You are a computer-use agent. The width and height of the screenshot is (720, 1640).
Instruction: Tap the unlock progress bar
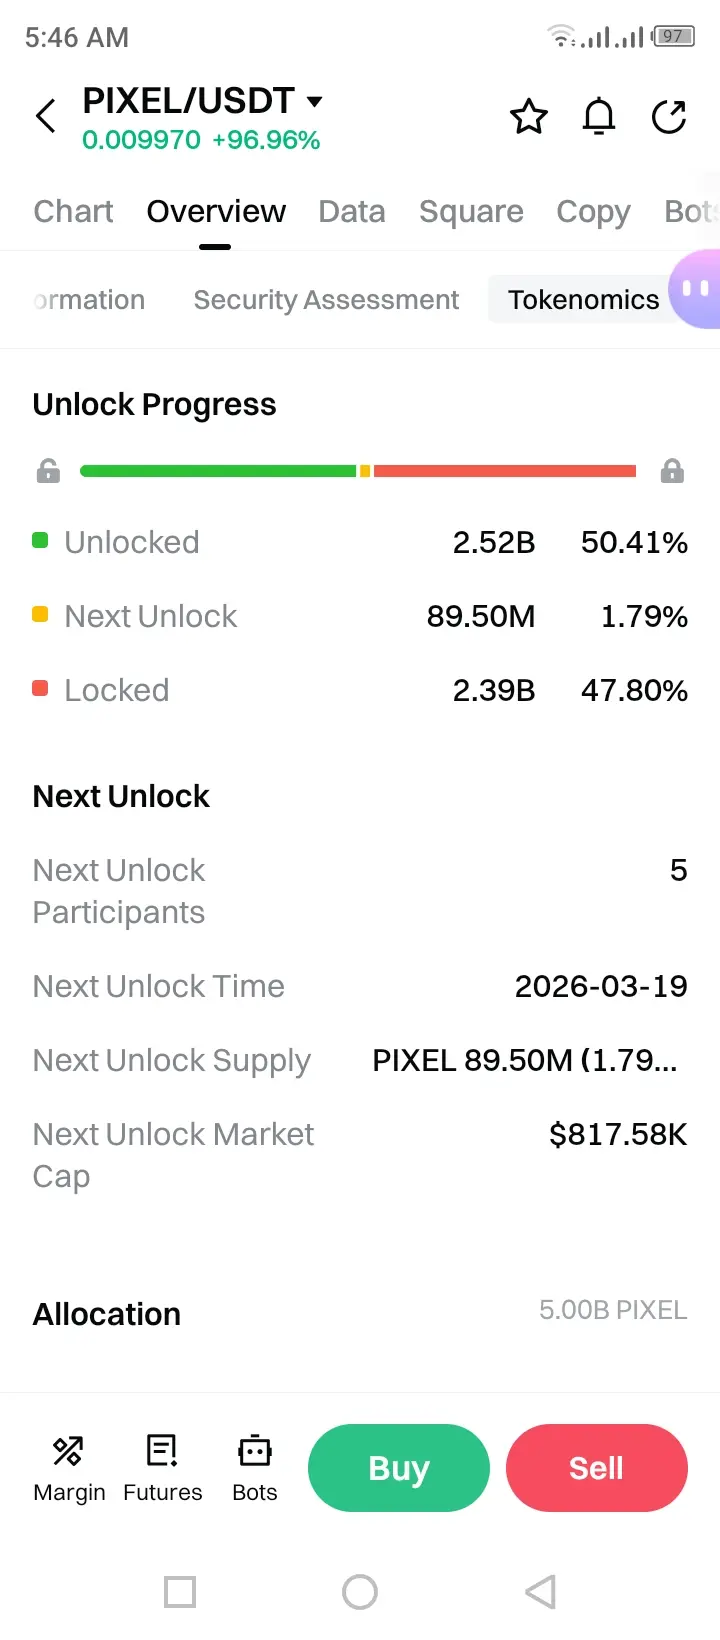pyautogui.click(x=358, y=471)
